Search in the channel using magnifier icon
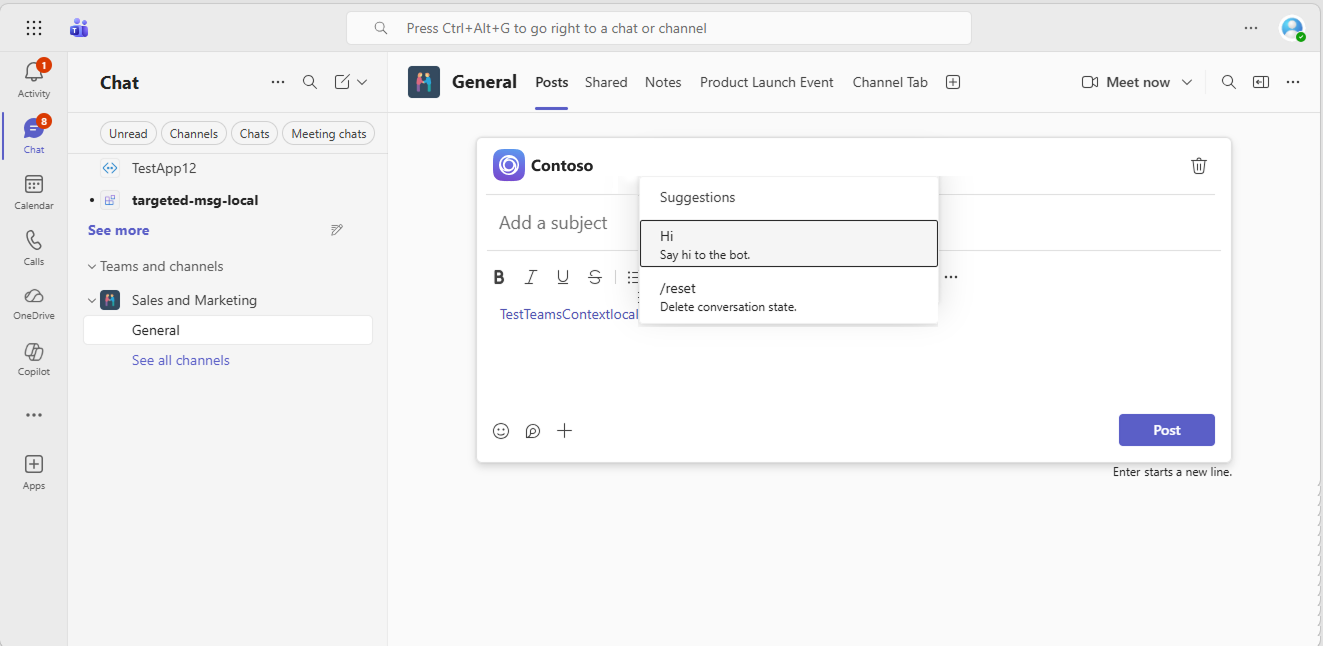The image size is (1323, 646). click(x=1229, y=82)
